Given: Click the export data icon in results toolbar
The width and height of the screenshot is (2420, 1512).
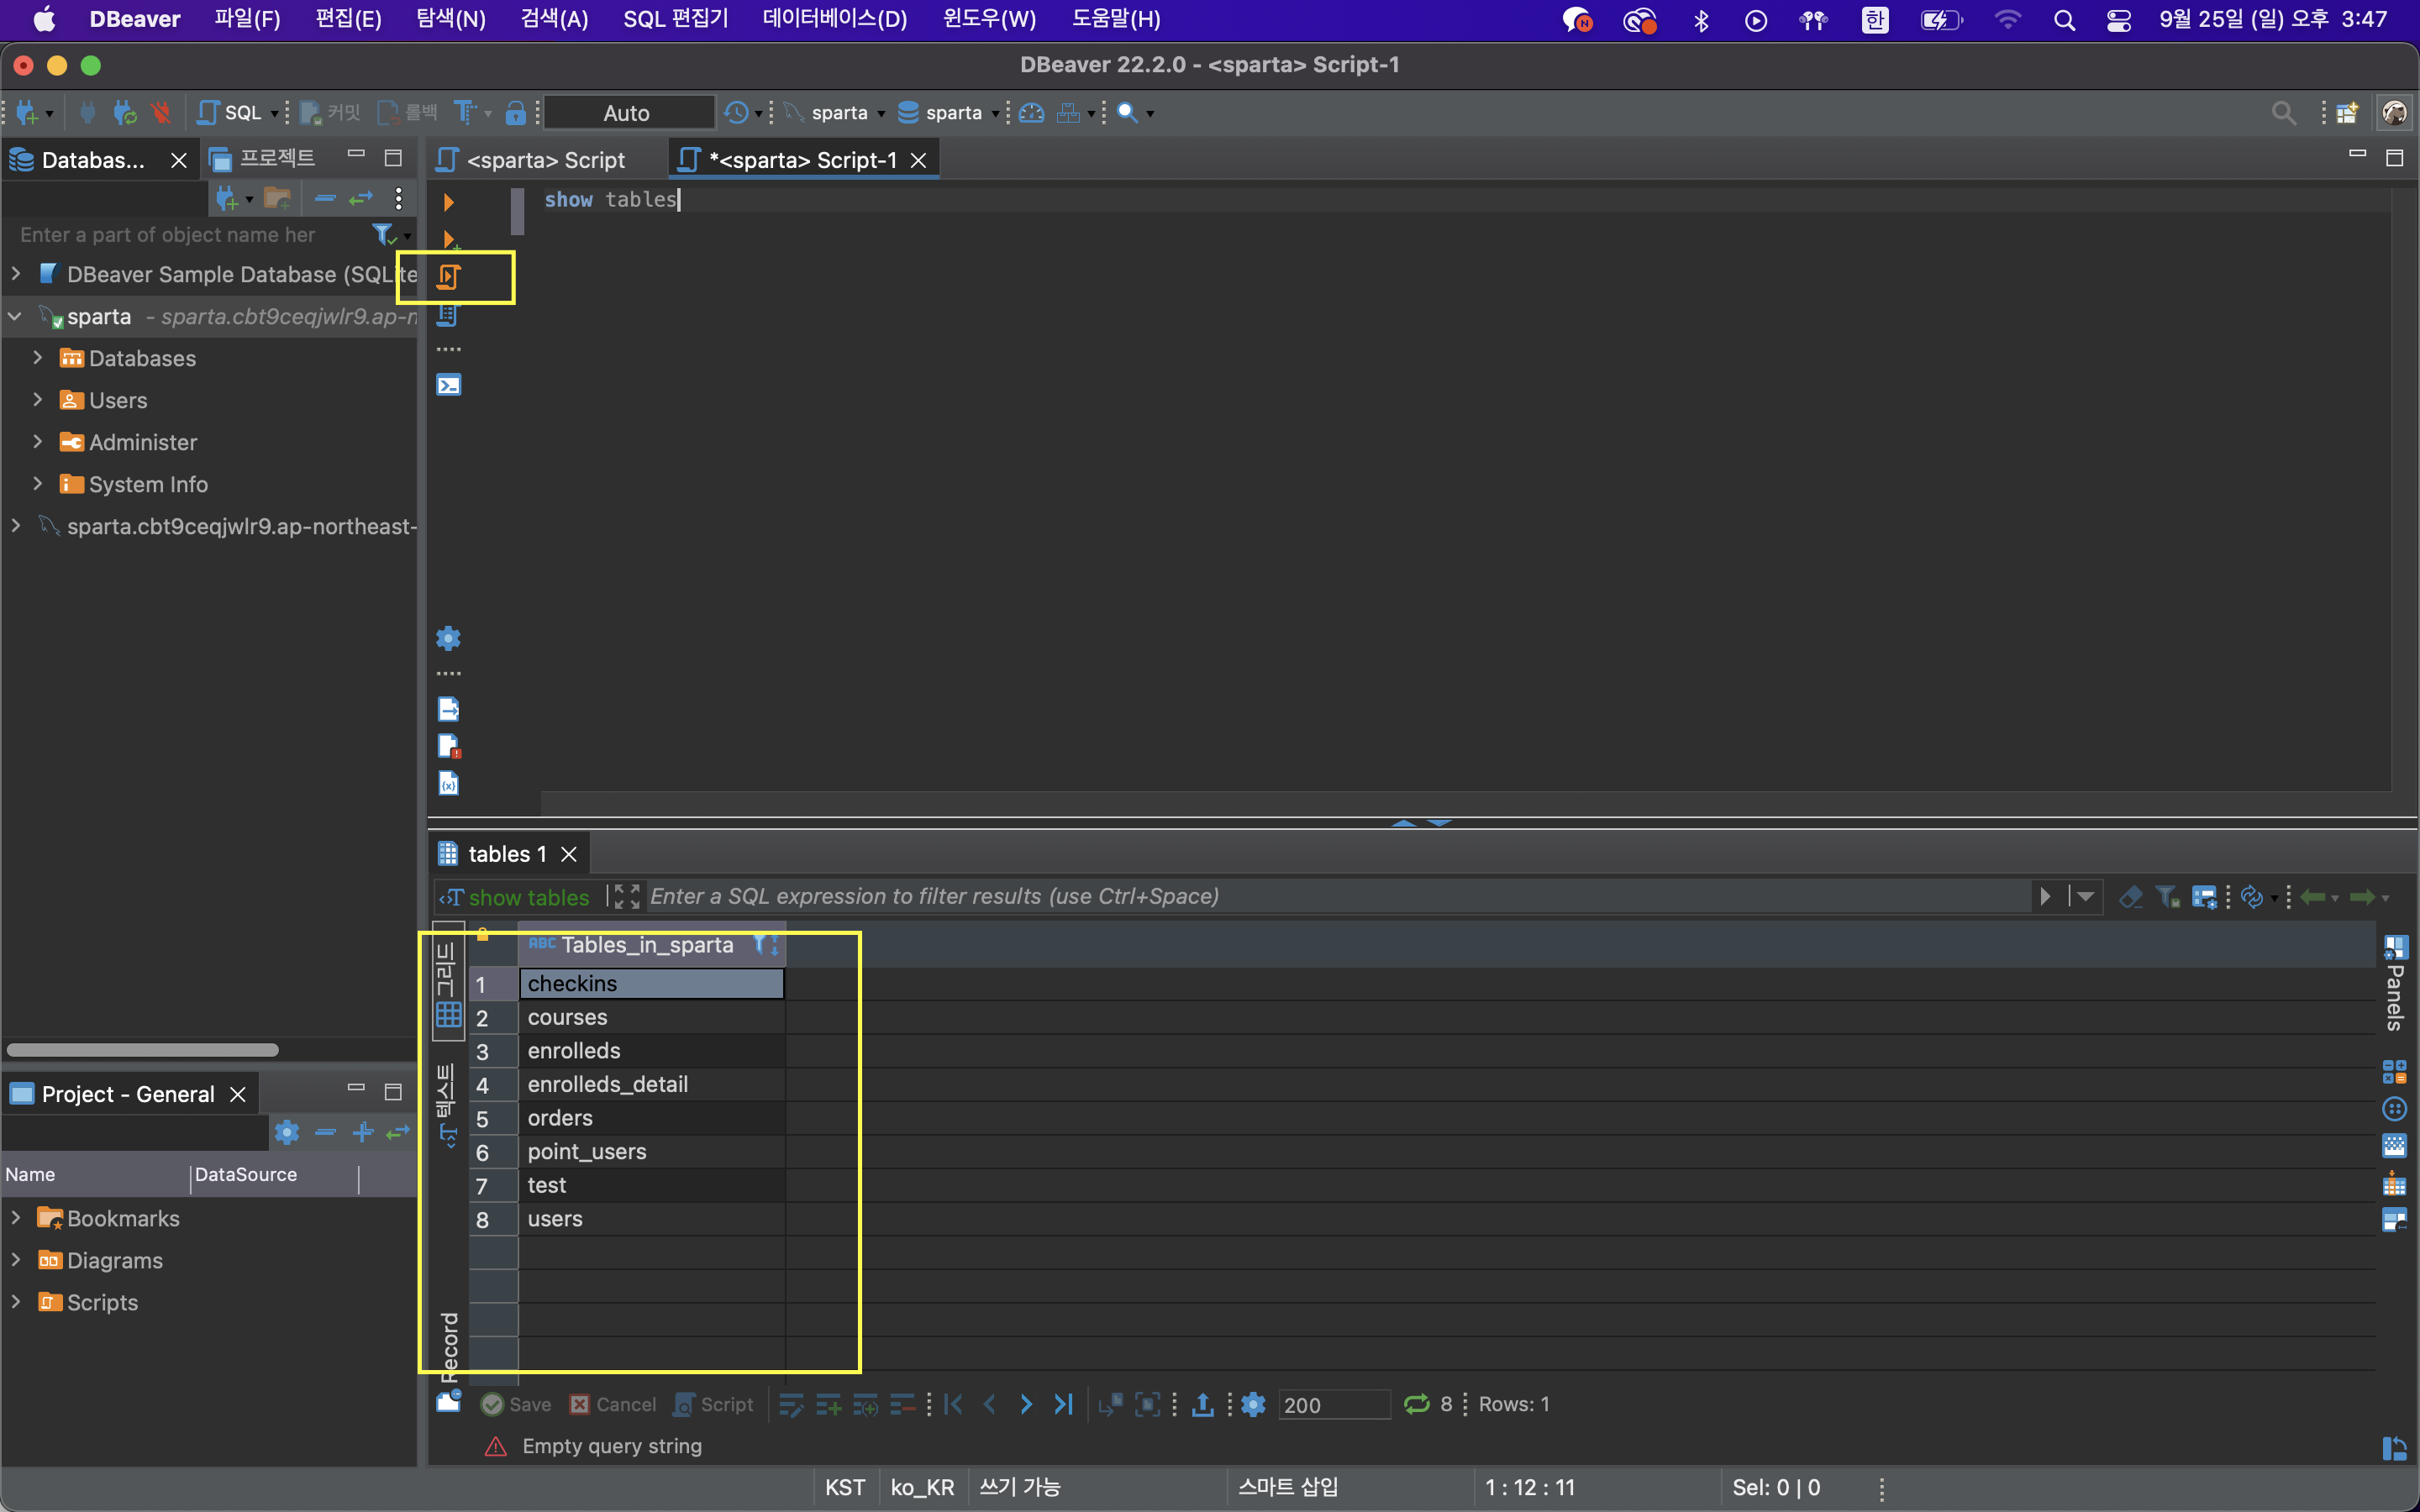Looking at the screenshot, I should pyautogui.click(x=1203, y=1405).
